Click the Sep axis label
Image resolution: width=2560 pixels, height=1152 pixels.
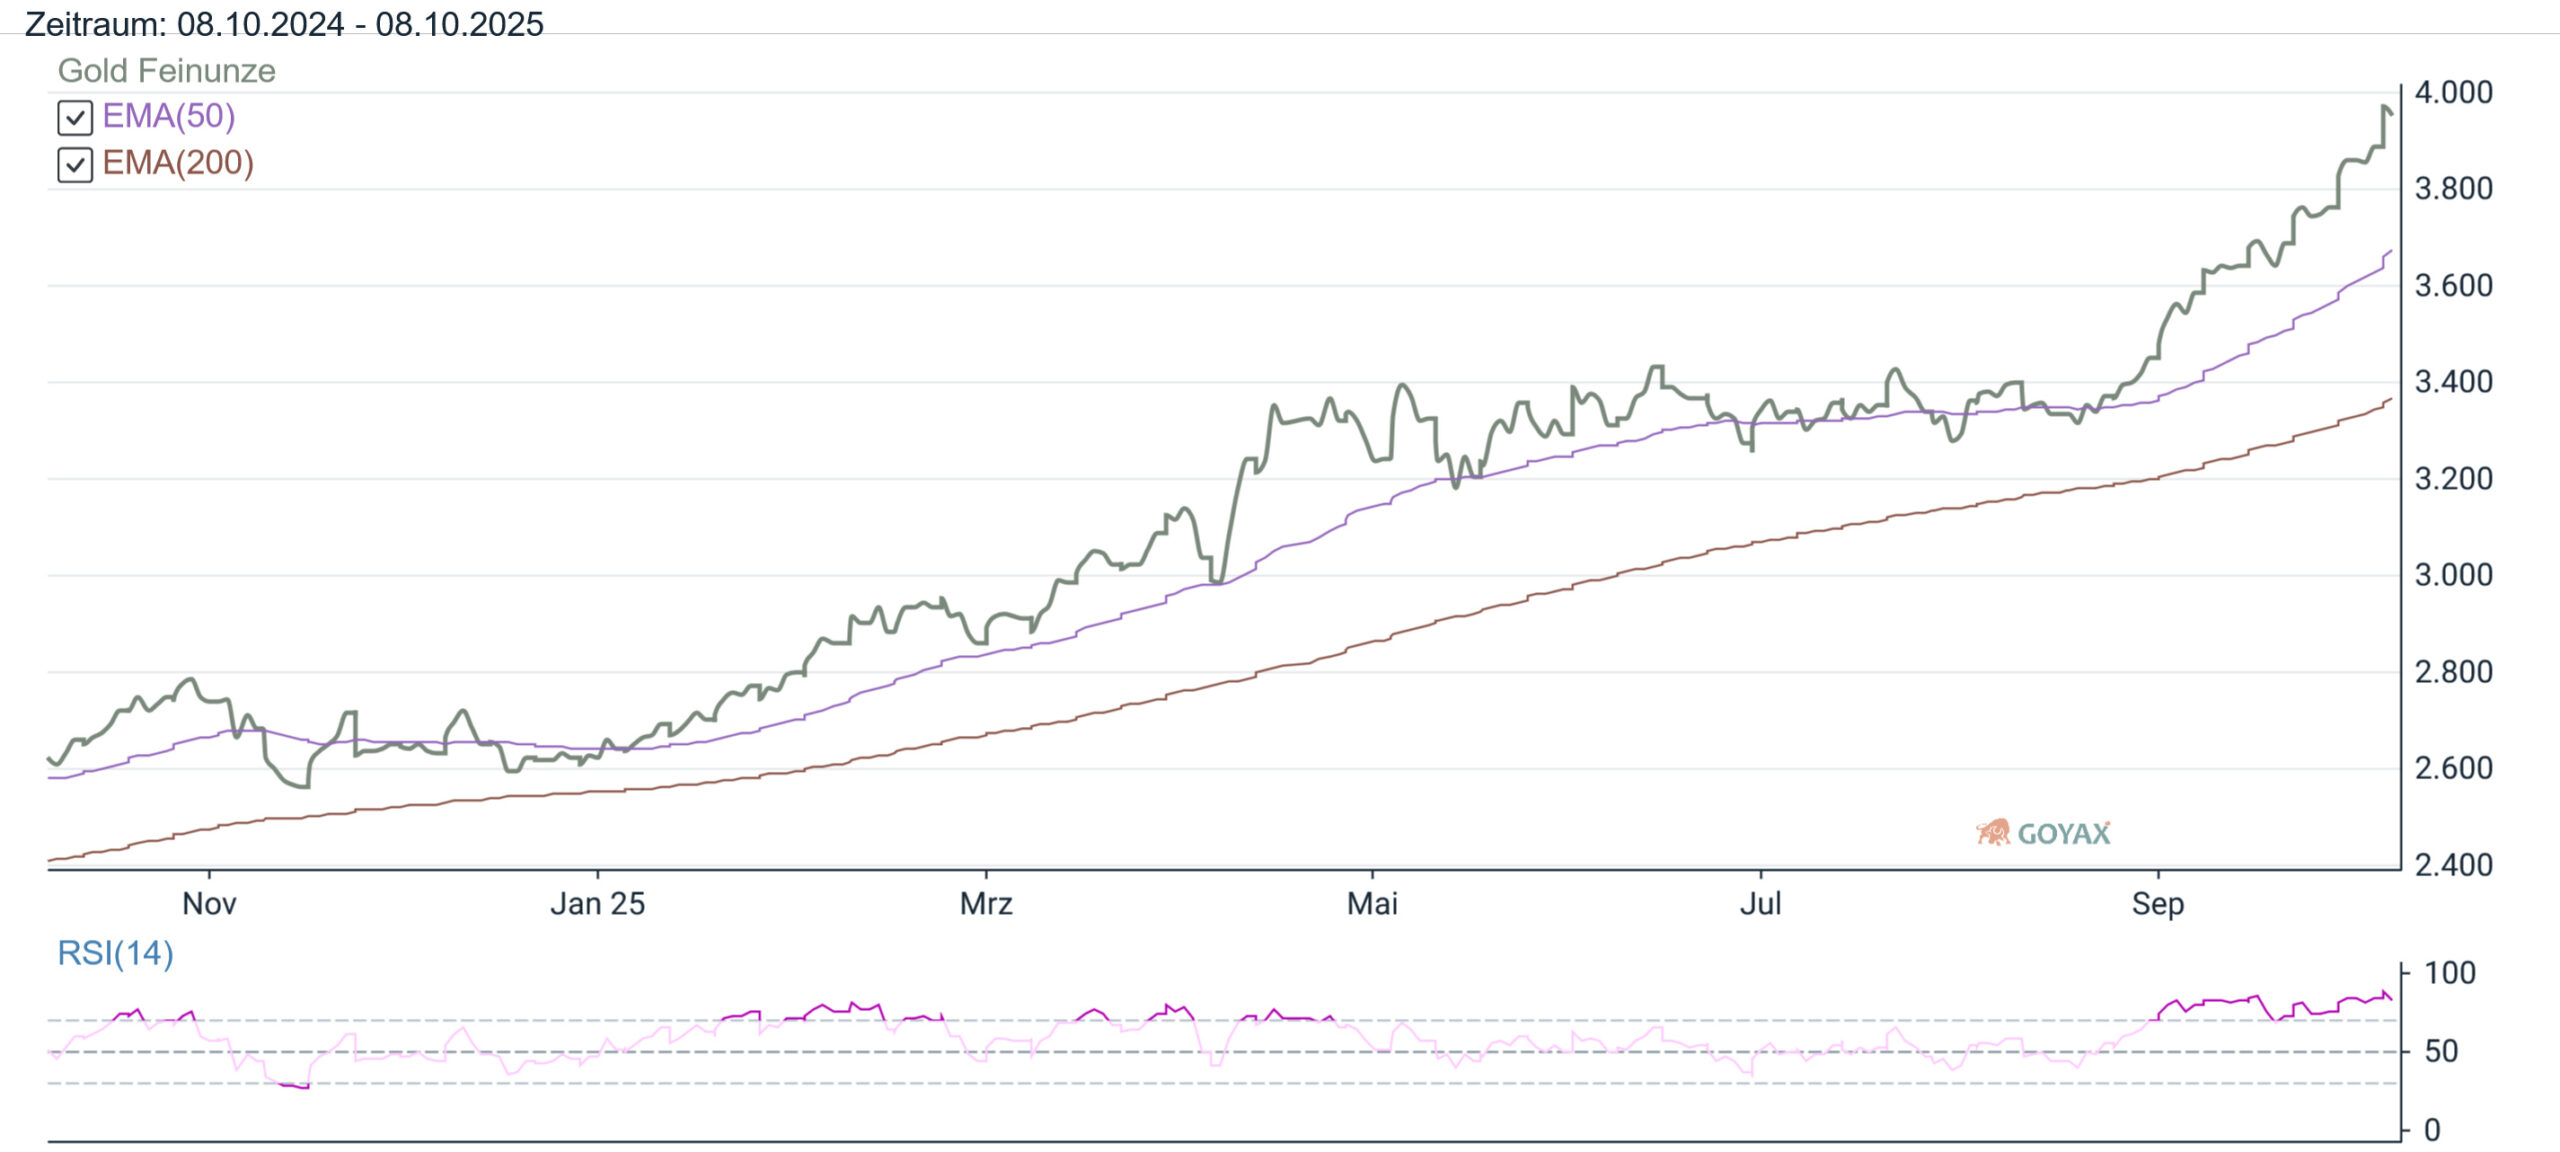click(2157, 904)
